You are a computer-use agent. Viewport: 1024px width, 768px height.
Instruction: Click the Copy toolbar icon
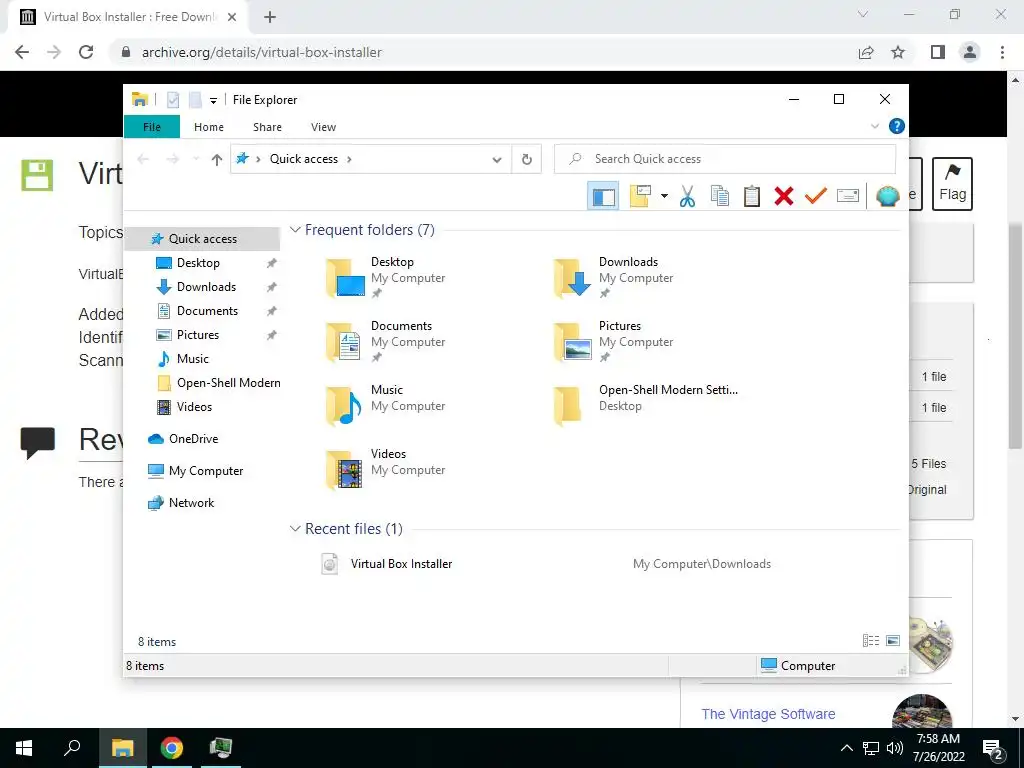coord(720,196)
